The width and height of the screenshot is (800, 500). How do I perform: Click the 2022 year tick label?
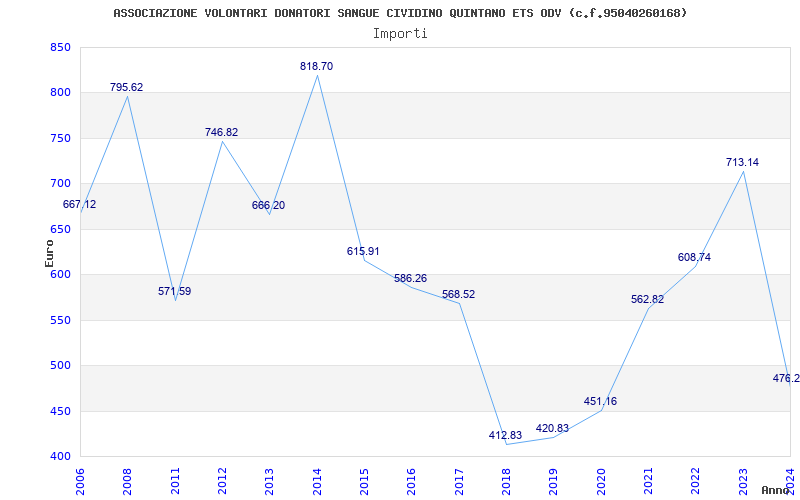[696, 480]
